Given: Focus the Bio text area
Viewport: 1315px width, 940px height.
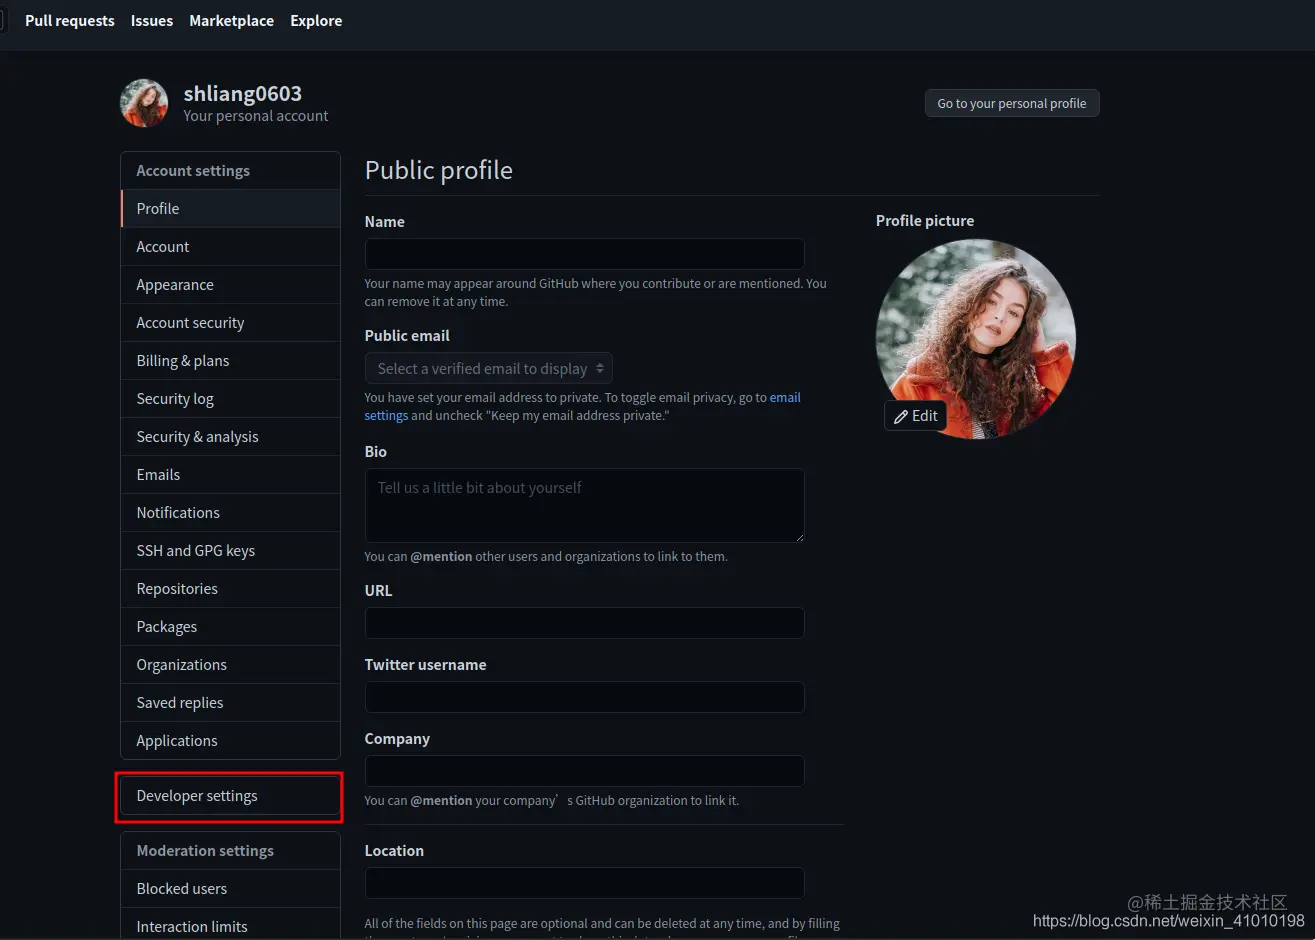Looking at the screenshot, I should click(x=585, y=505).
